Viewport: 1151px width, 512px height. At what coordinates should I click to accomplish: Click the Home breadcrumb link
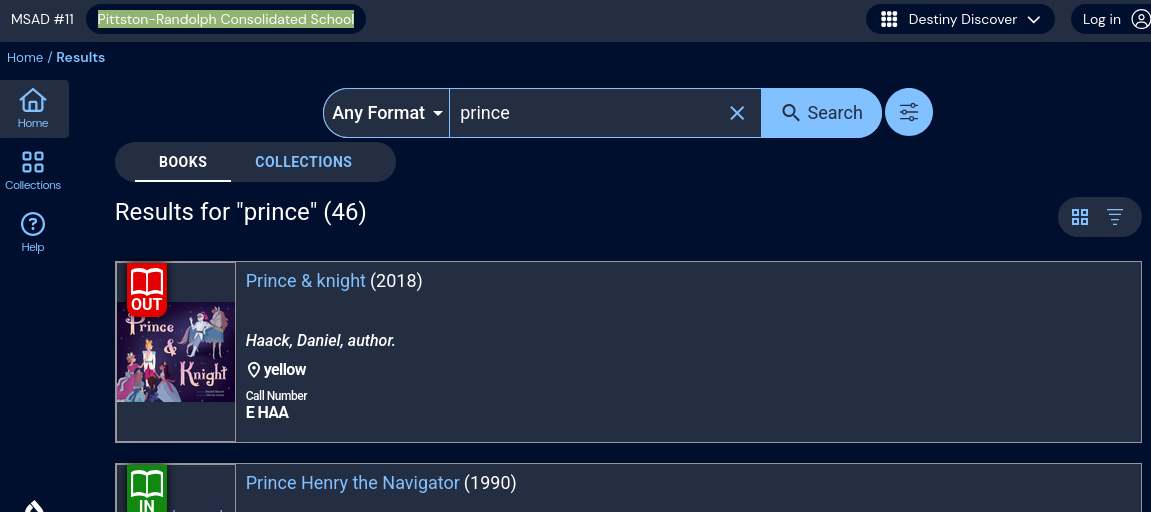point(25,57)
